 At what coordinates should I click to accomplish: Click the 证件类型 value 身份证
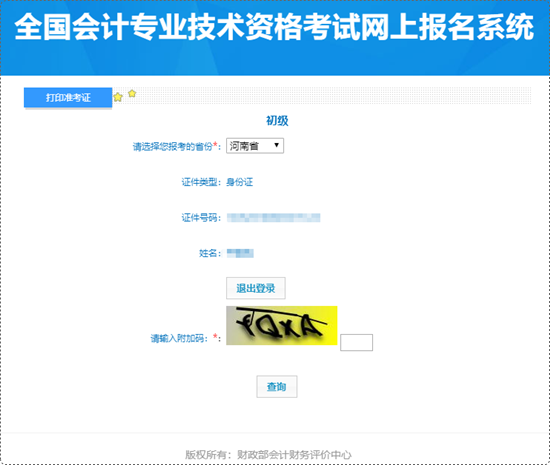[x=240, y=182]
